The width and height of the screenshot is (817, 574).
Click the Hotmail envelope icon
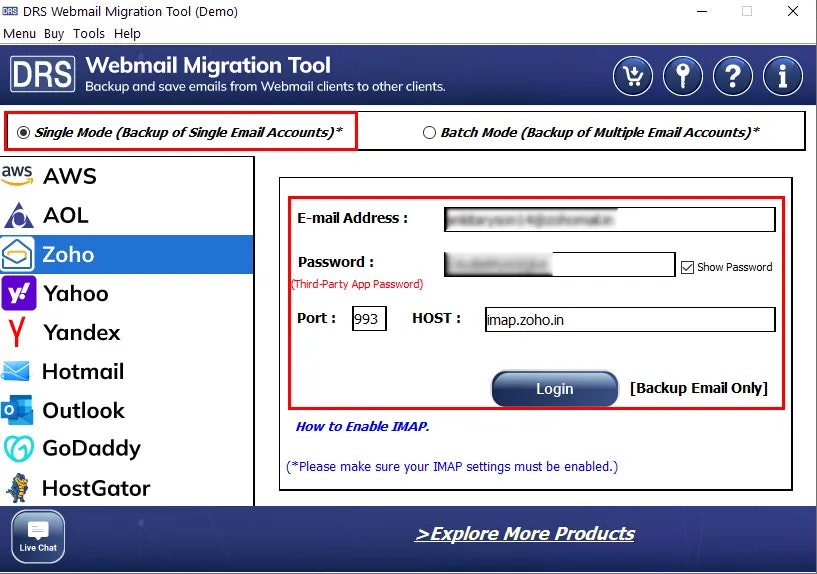(16, 371)
